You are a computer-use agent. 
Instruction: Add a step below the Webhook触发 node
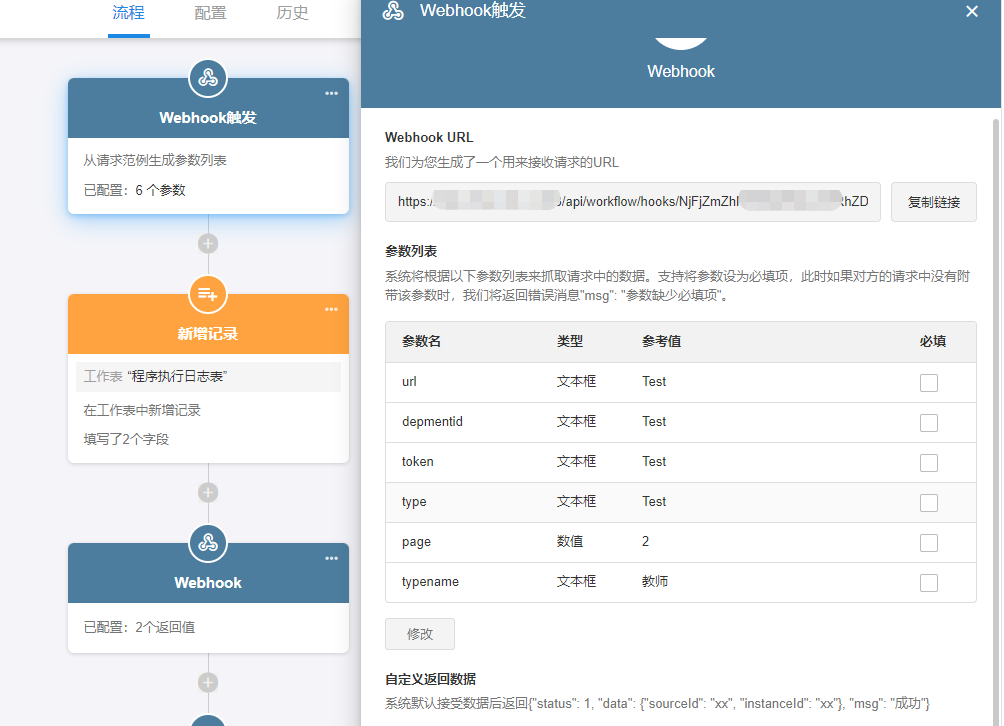208,243
